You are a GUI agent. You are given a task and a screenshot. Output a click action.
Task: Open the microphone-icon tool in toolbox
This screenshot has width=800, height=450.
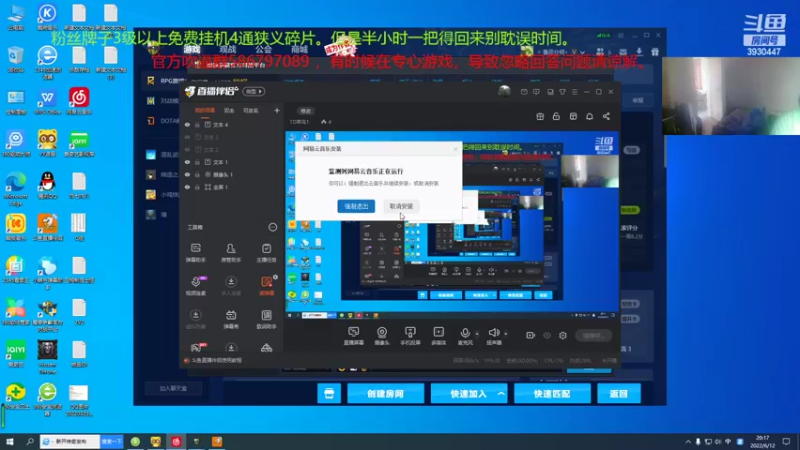(196, 286)
